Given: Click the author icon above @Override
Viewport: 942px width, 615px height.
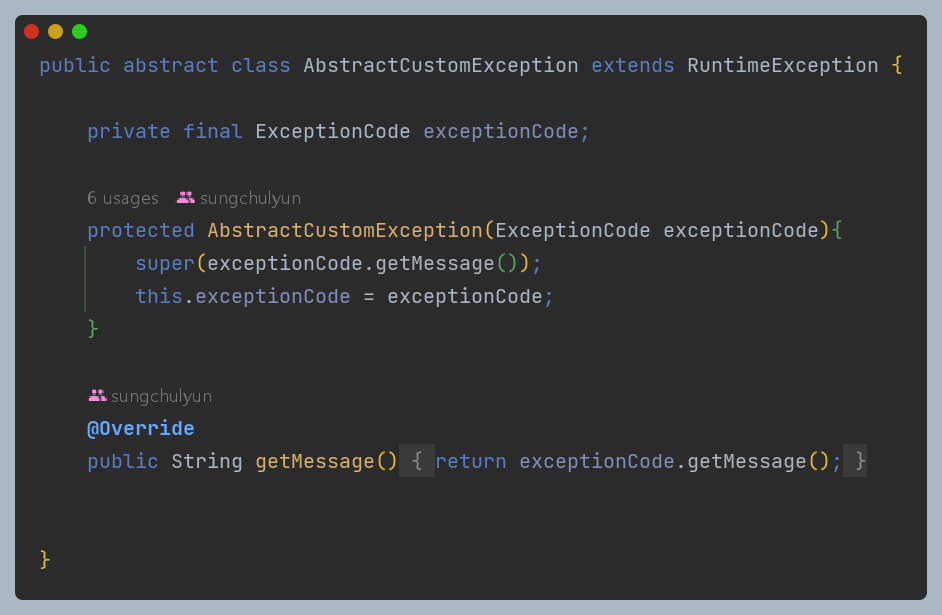Looking at the screenshot, I should click(97, 396).
